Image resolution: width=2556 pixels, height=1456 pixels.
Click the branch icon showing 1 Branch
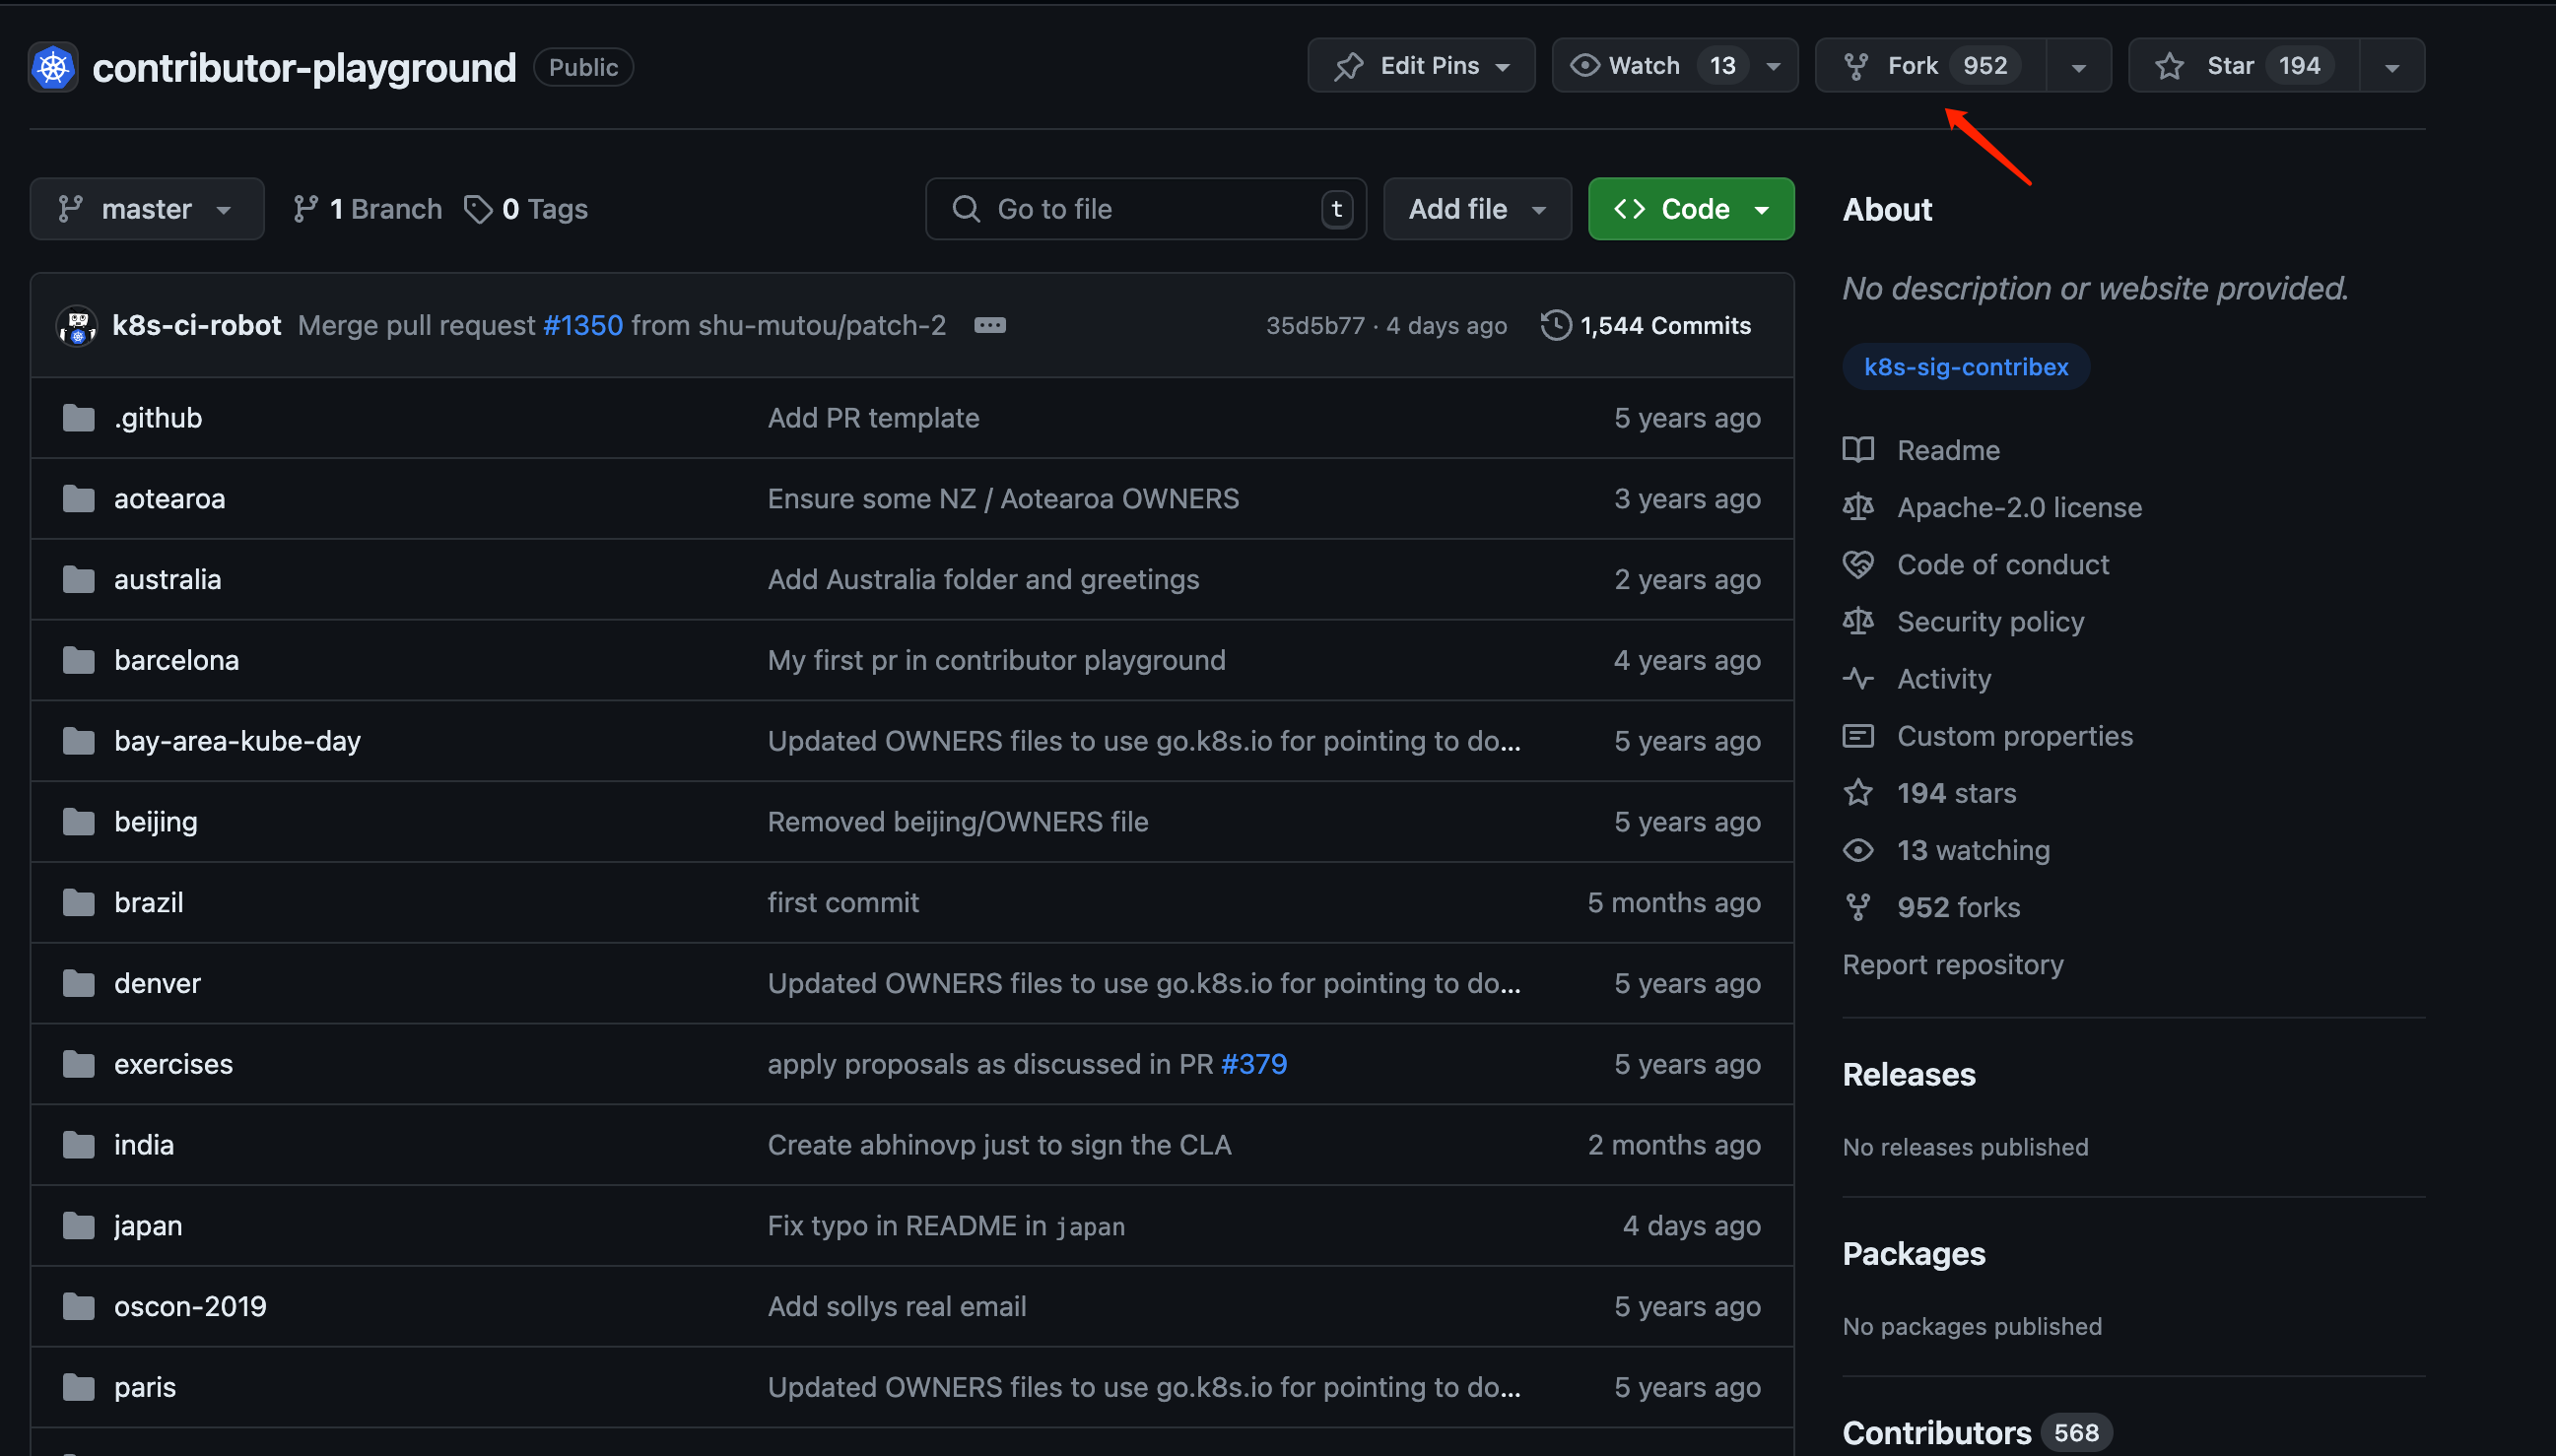[x=305, y=209]
